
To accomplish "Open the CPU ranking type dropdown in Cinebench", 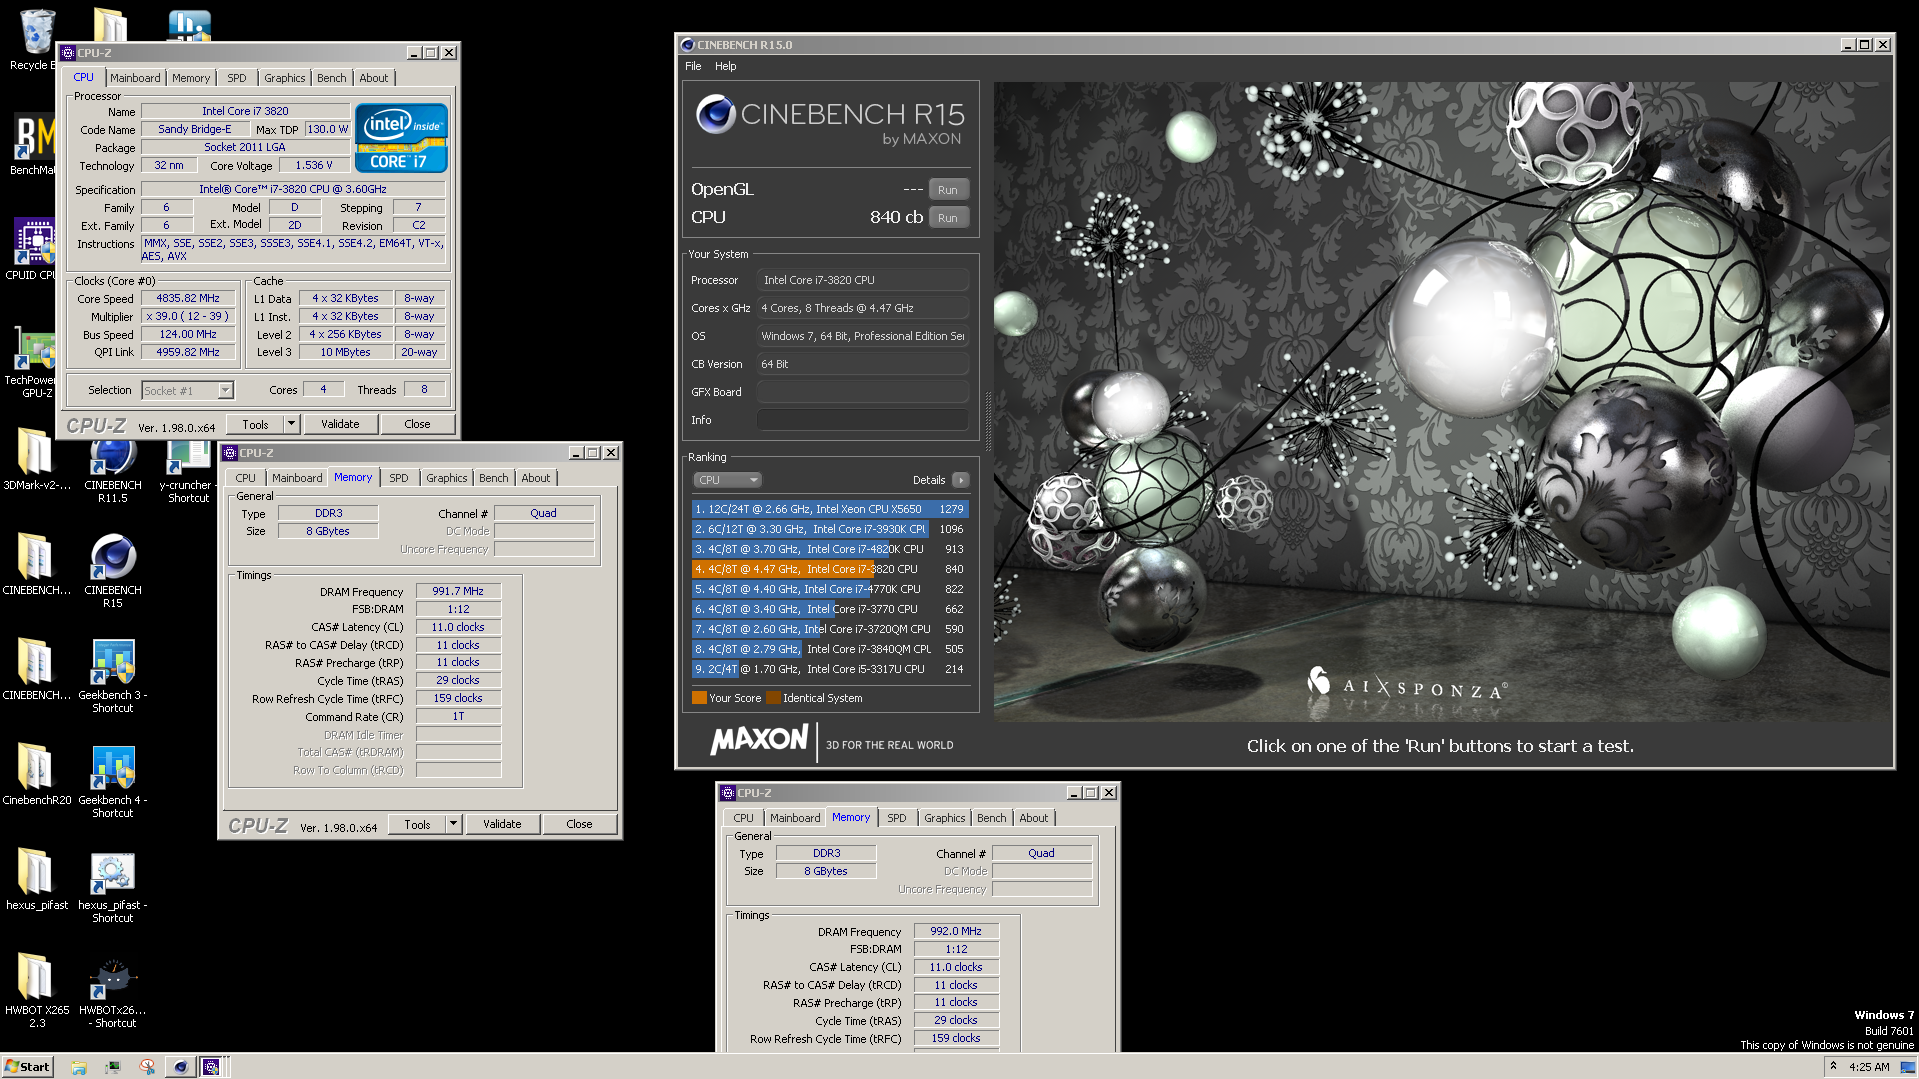I will pos(727,480).
